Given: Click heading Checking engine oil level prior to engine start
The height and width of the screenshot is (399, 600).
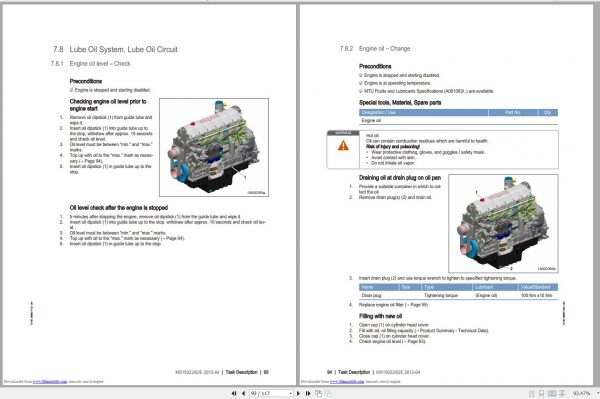Looking at the screenshot, I should point(108,105).
